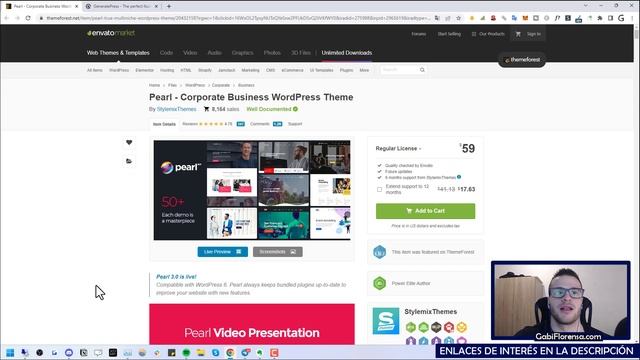640x360 pixels.
Task: Bookmark this page with the star icon
Action: click(x=458, y=18)
